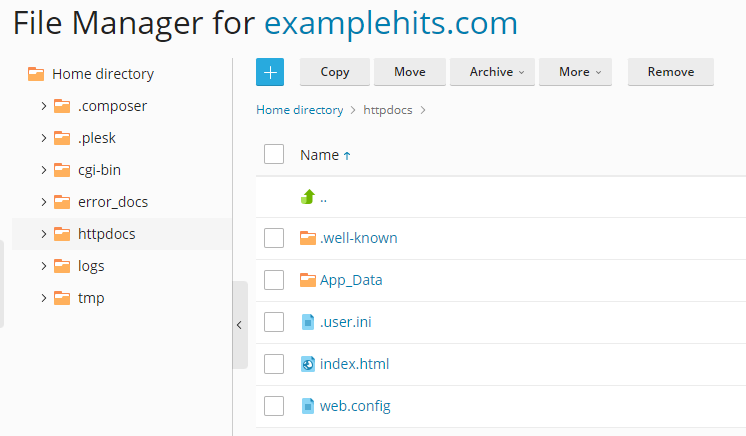Expand the cgi-bin tree node

(44, 170)
